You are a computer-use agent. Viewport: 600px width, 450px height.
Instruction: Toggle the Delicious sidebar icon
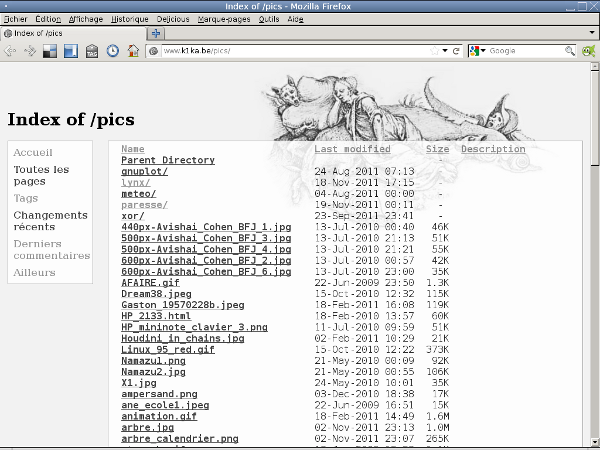point(71,51)
